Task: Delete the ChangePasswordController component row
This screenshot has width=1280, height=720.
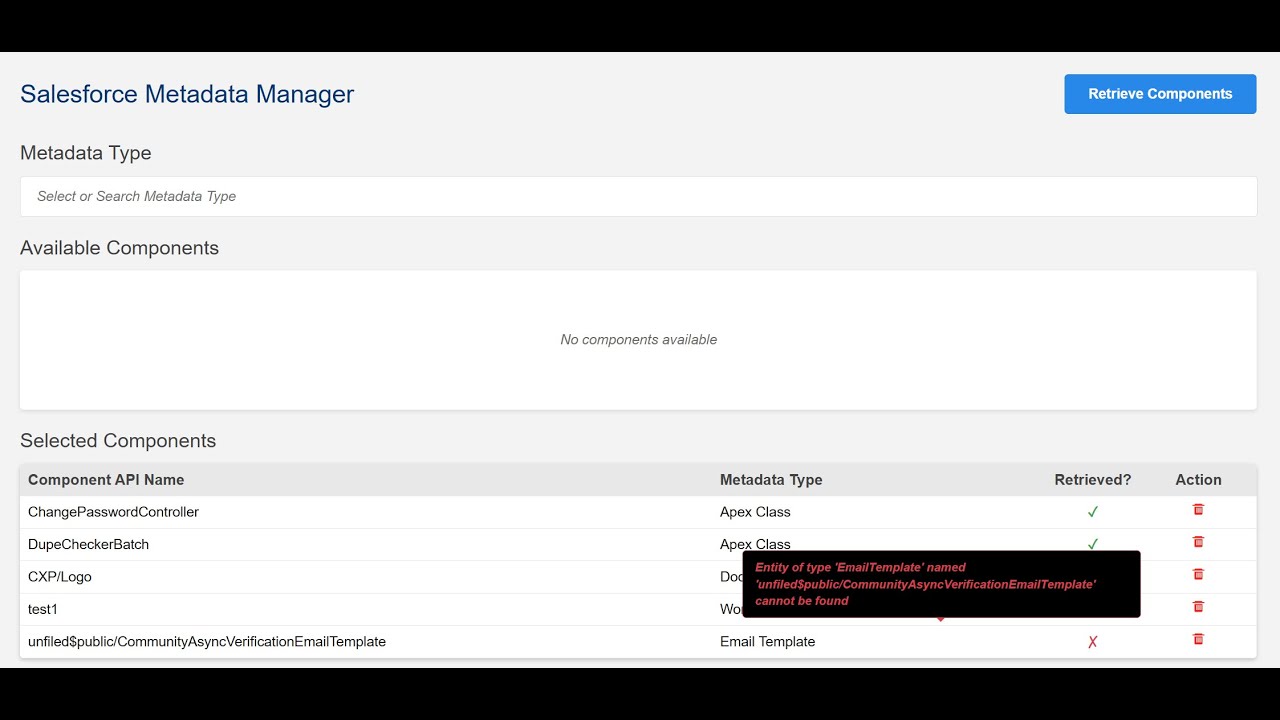Action: (1198, 510)
